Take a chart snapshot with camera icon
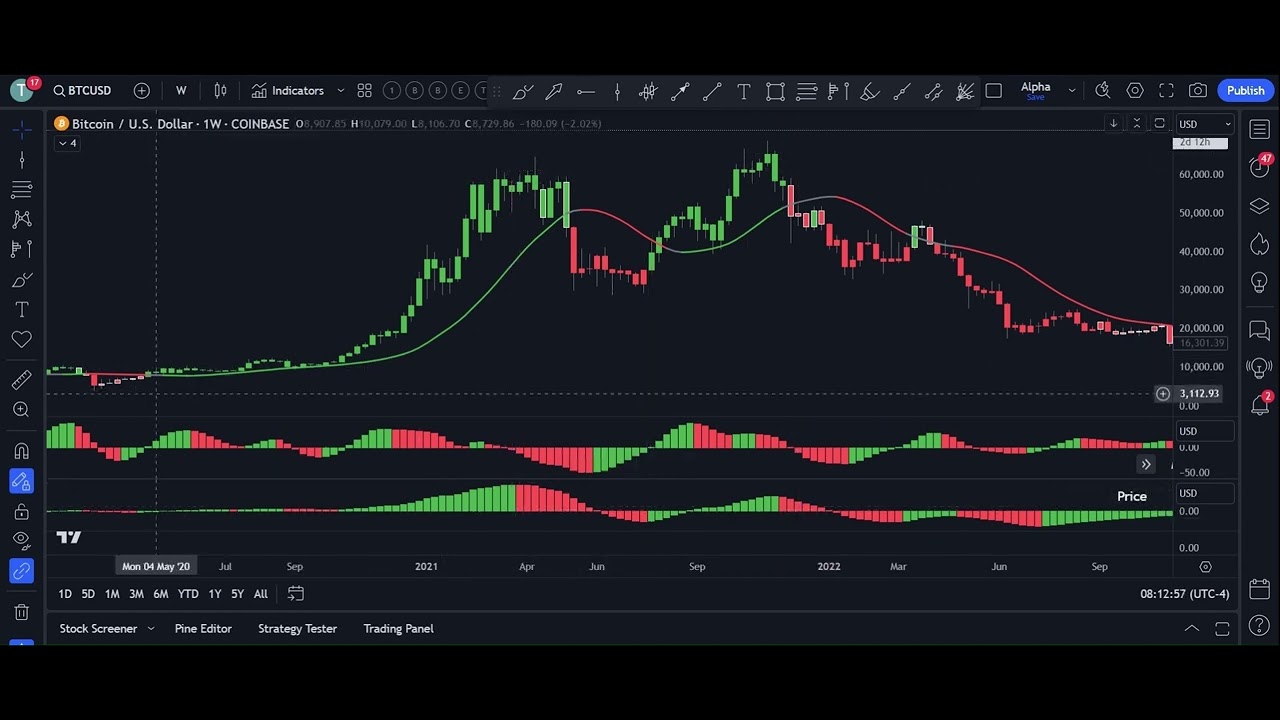Viewport: 1280px width, 720px height. [1198, 91]
